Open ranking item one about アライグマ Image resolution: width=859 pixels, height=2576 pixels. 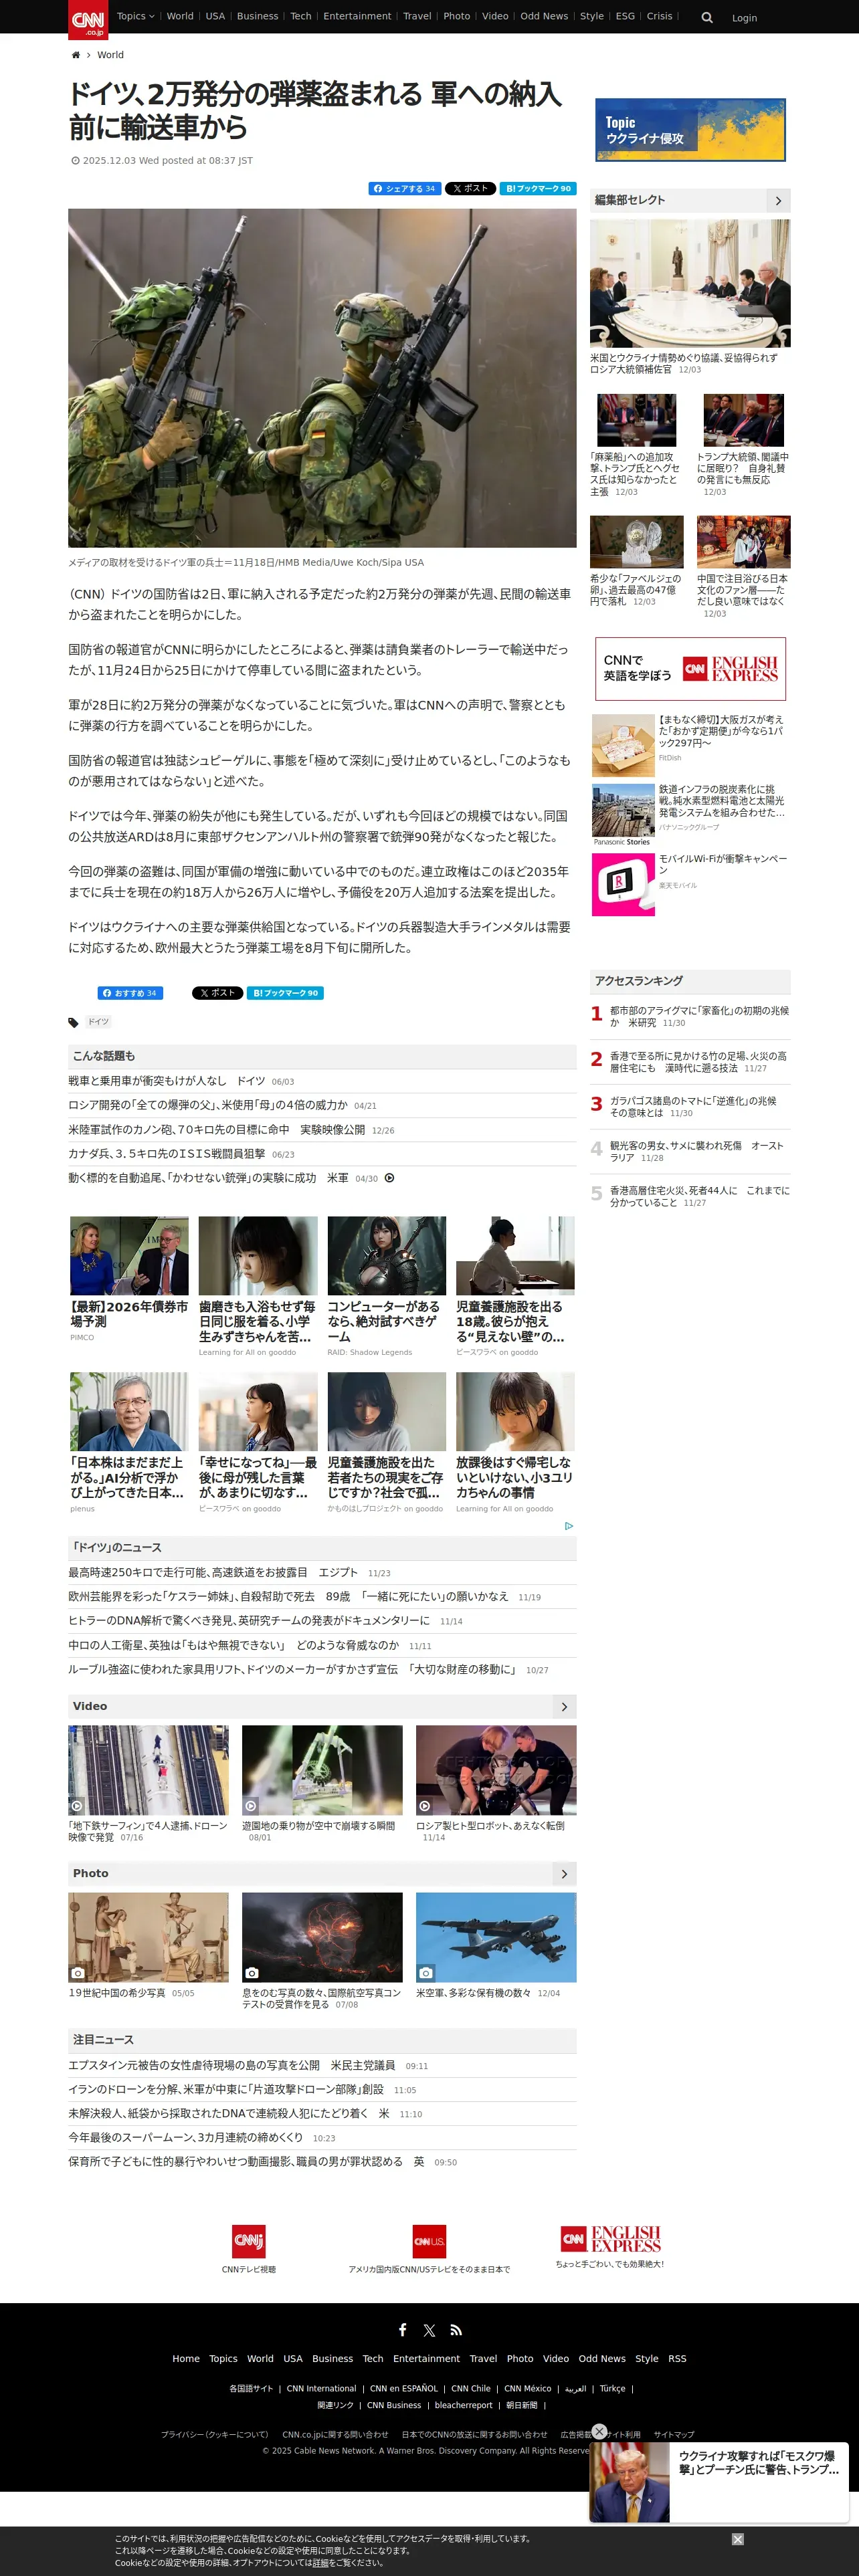coord(699,1017)
